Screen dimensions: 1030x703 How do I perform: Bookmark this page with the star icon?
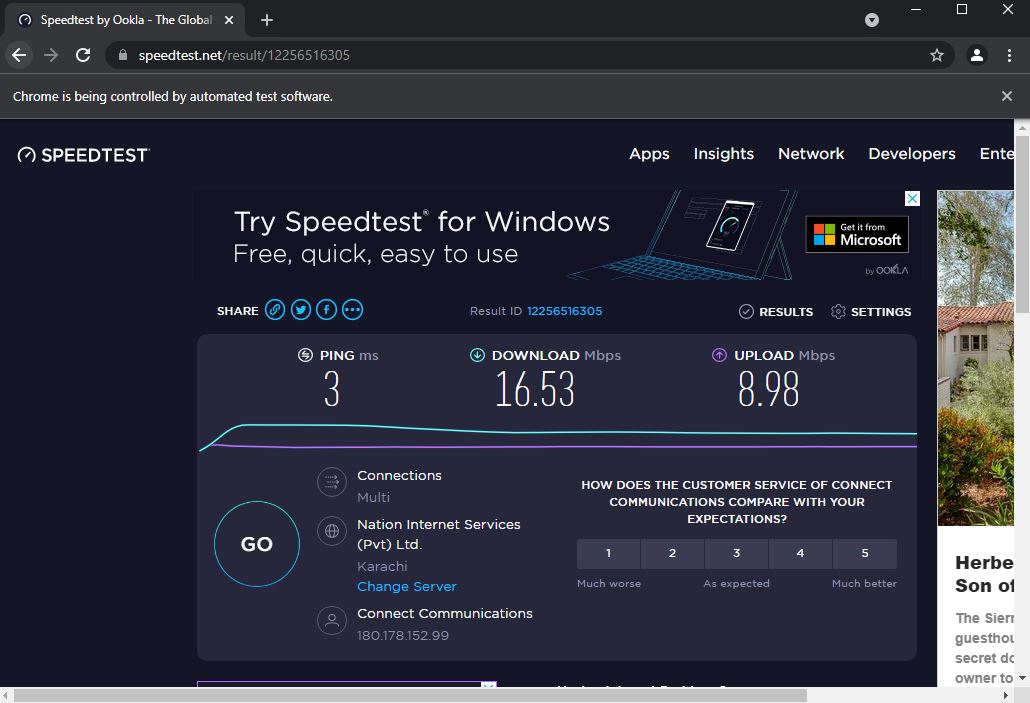[937, 55]
